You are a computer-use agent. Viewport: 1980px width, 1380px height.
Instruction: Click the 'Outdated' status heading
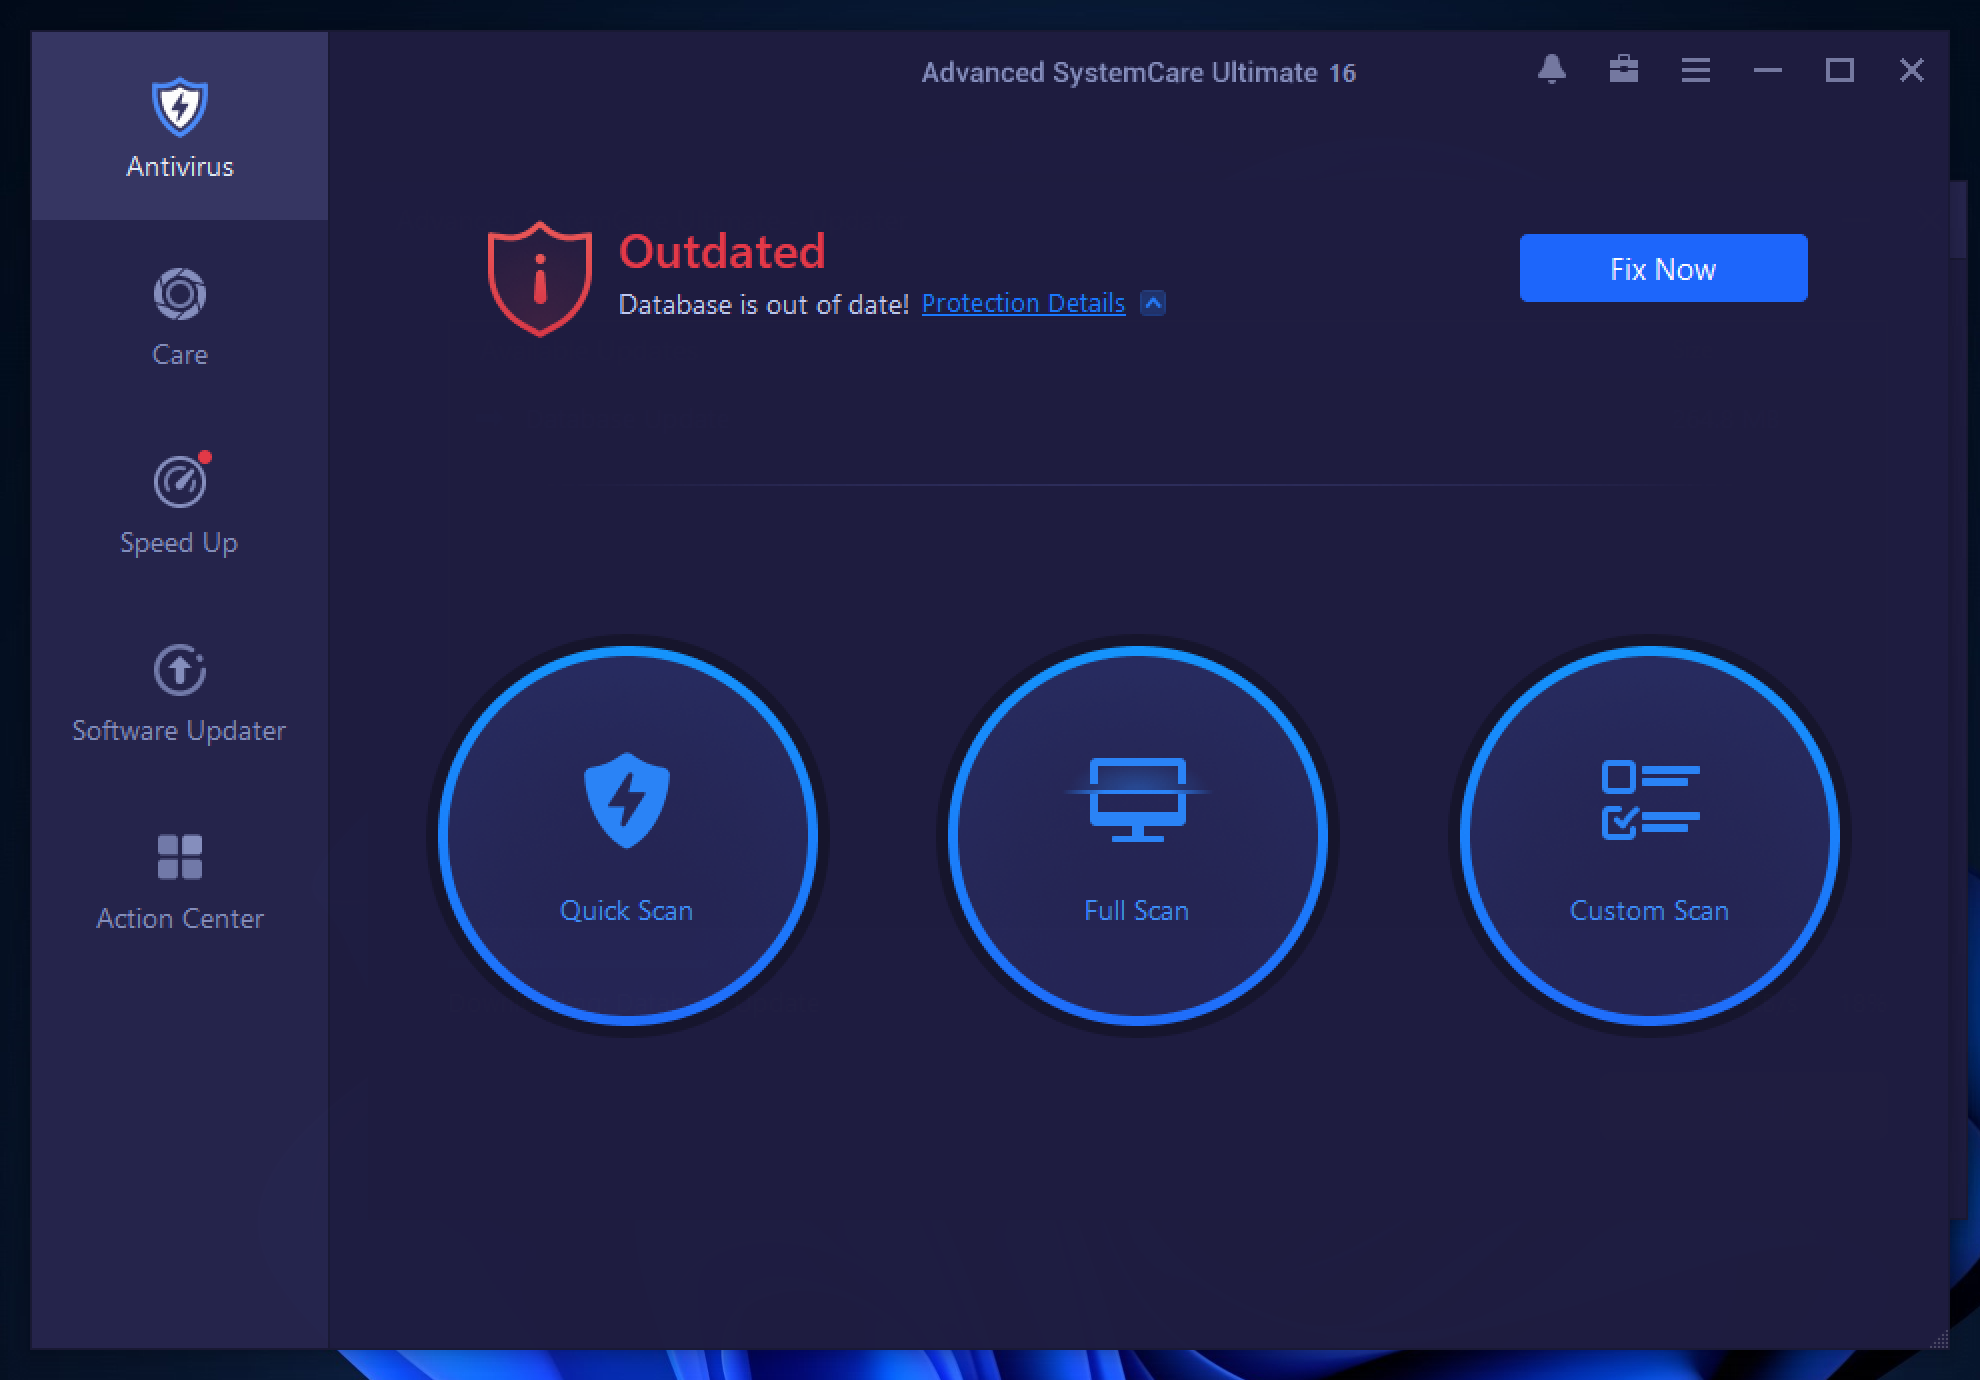tap(722, 251)
